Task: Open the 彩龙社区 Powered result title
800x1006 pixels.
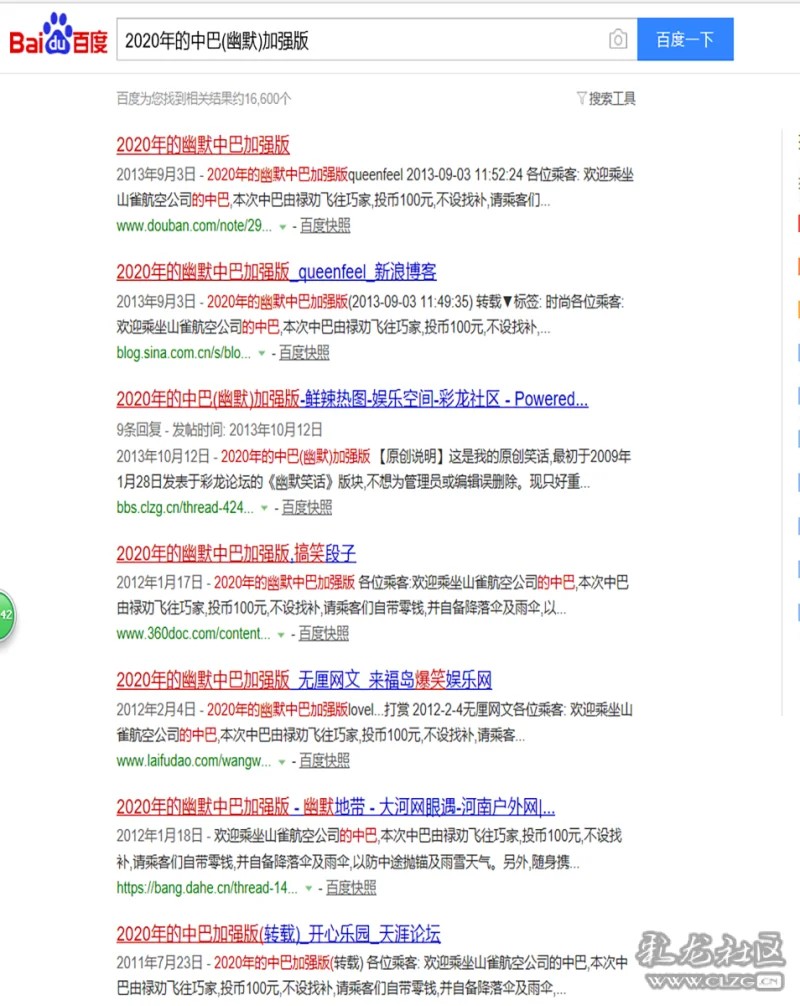Action: coord(352,399)
